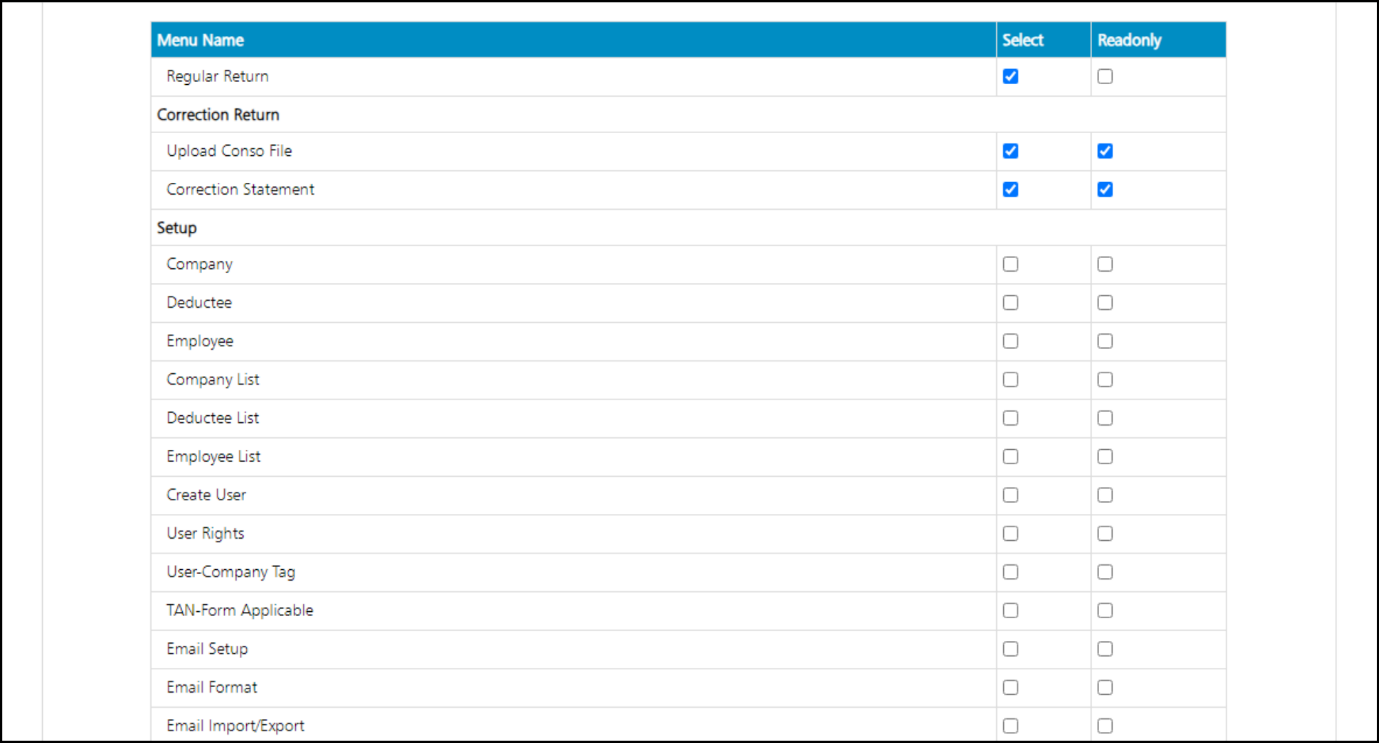This screenshot has width=1379, height=743.
Task: Uncheck Select for Correction Statement
Action: coord(1010,189)
